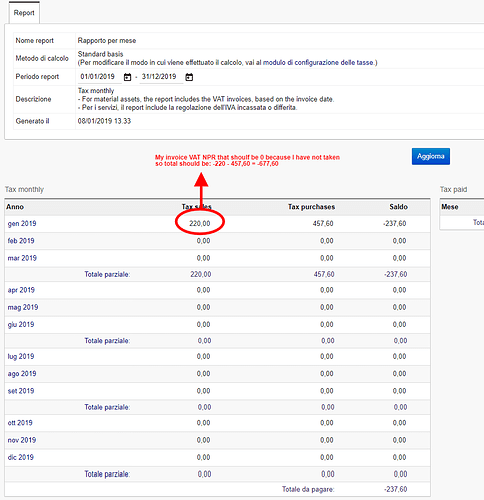
Task: Open the nov 2019 month link
Action: pyautogui.click(x=22, y=440)
